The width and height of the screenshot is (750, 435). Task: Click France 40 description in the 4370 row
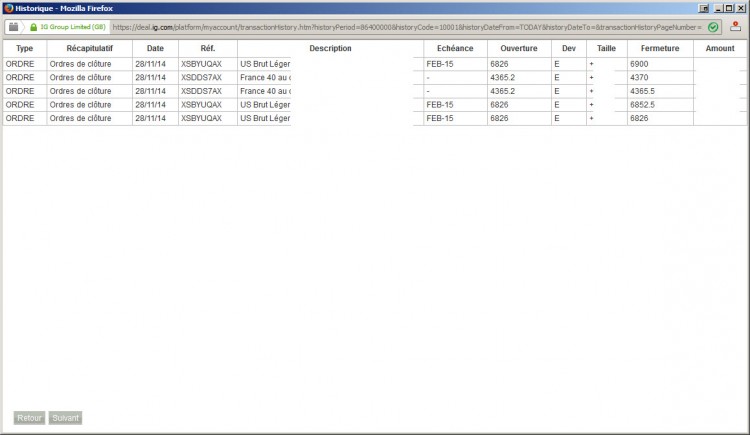pos(265,78)
